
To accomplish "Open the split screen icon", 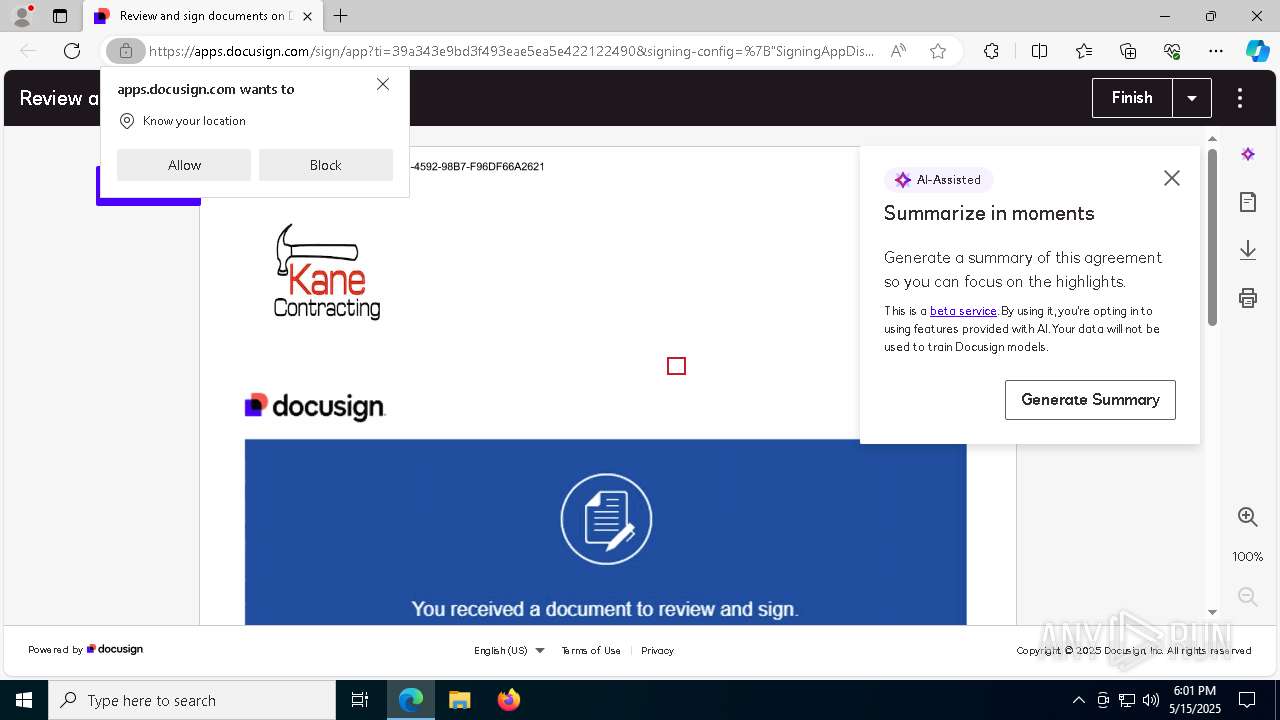I will click(1039, 51).
